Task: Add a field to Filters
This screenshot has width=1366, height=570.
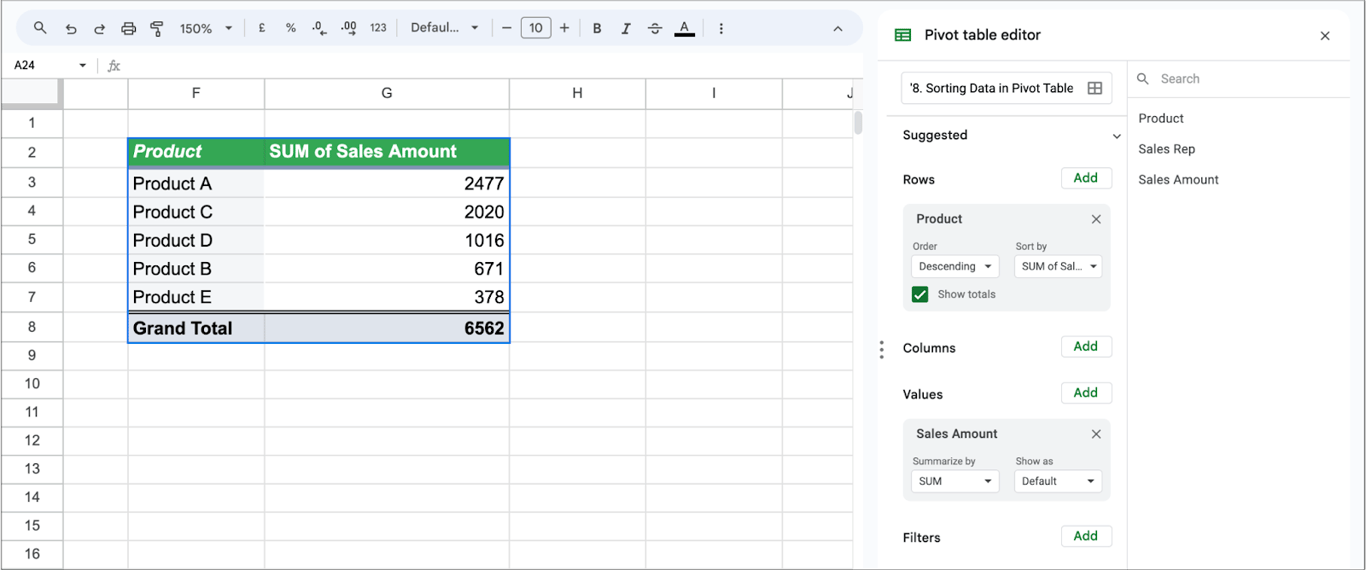Action: pyautogui.click(x=1086, y=536)
